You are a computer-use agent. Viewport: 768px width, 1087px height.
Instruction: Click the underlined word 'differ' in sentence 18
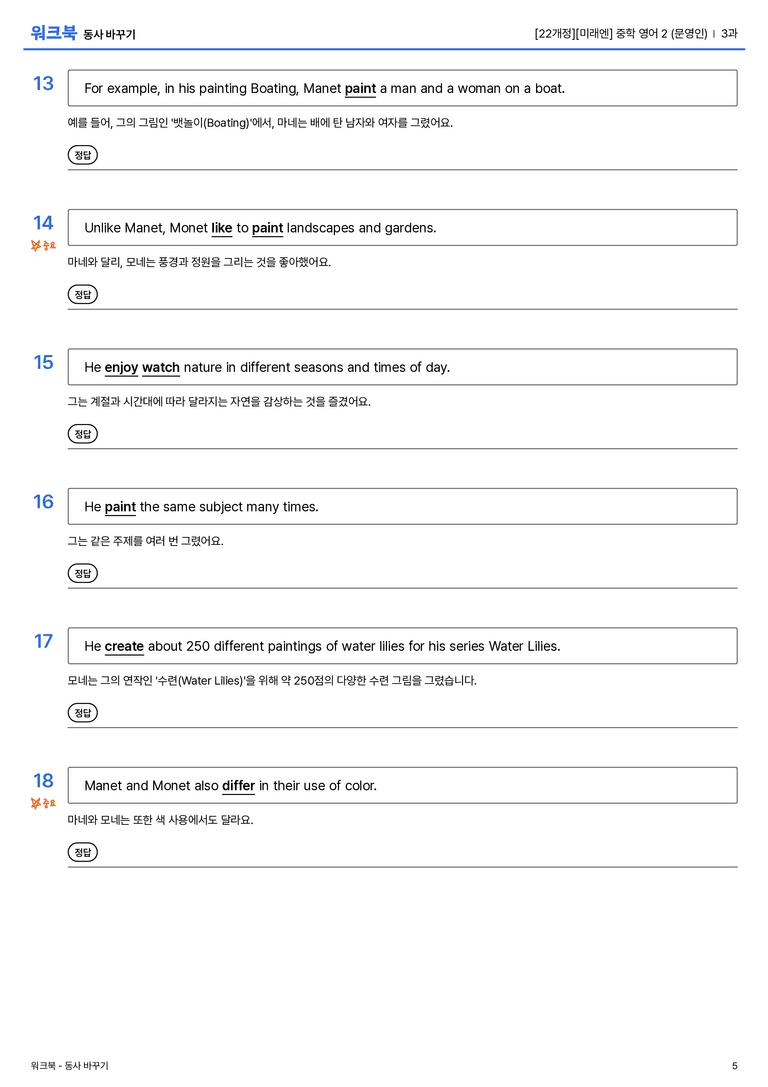point(238,785)
